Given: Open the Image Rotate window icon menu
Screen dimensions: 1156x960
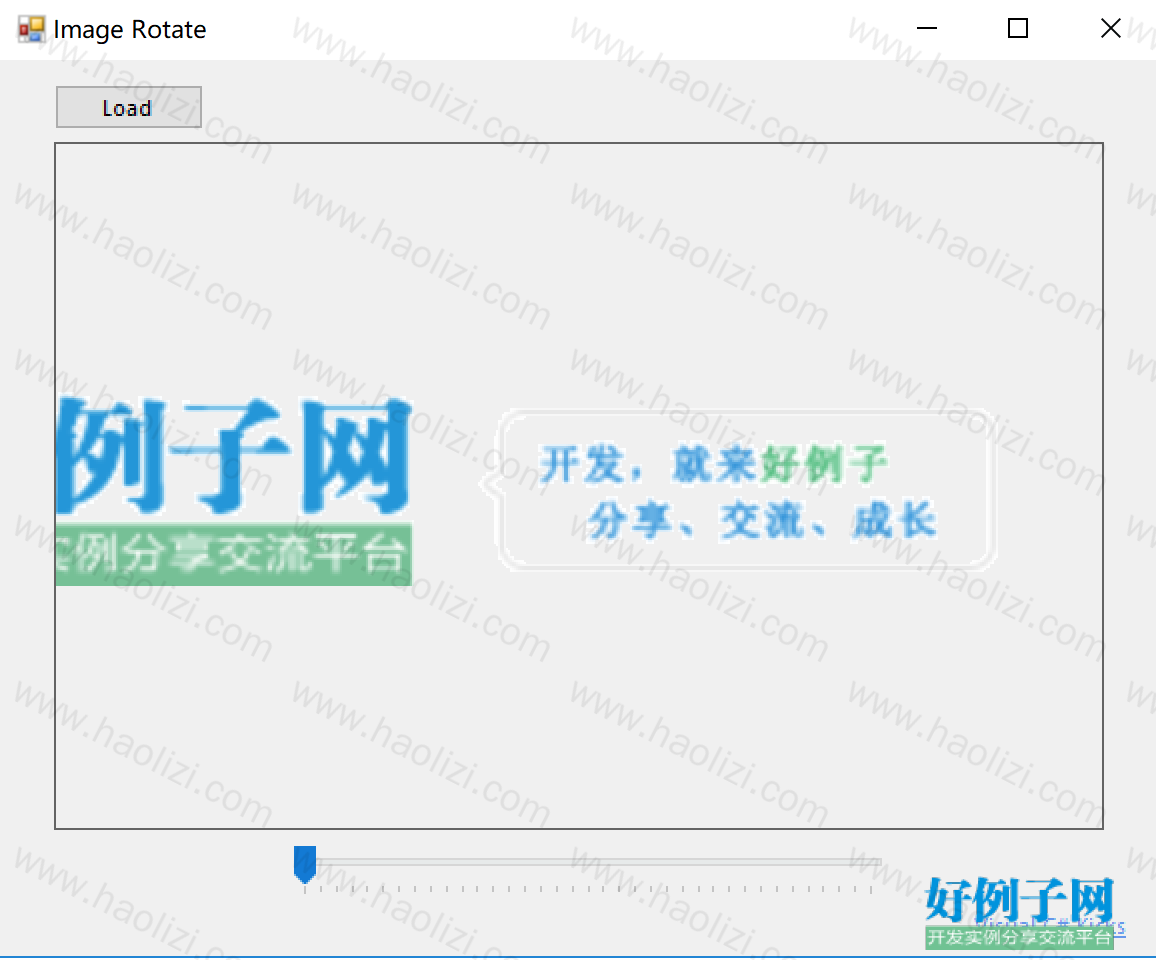Looking at the screenshot, I should [x=31, y=29].
